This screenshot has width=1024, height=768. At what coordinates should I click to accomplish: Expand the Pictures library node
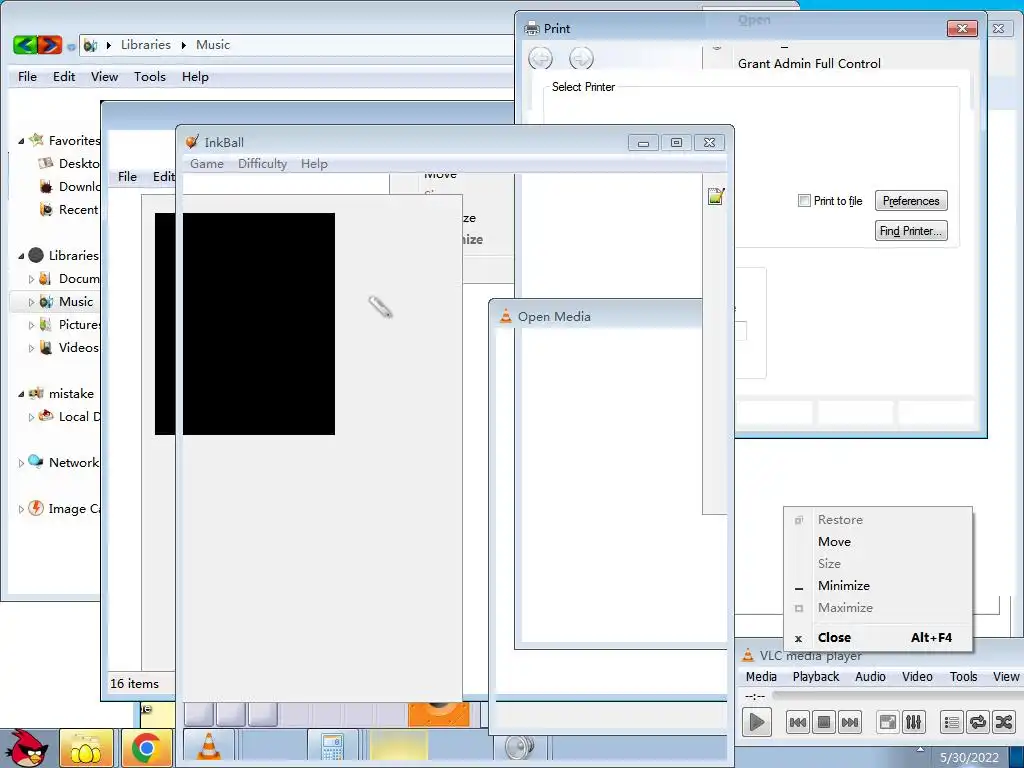31,325
